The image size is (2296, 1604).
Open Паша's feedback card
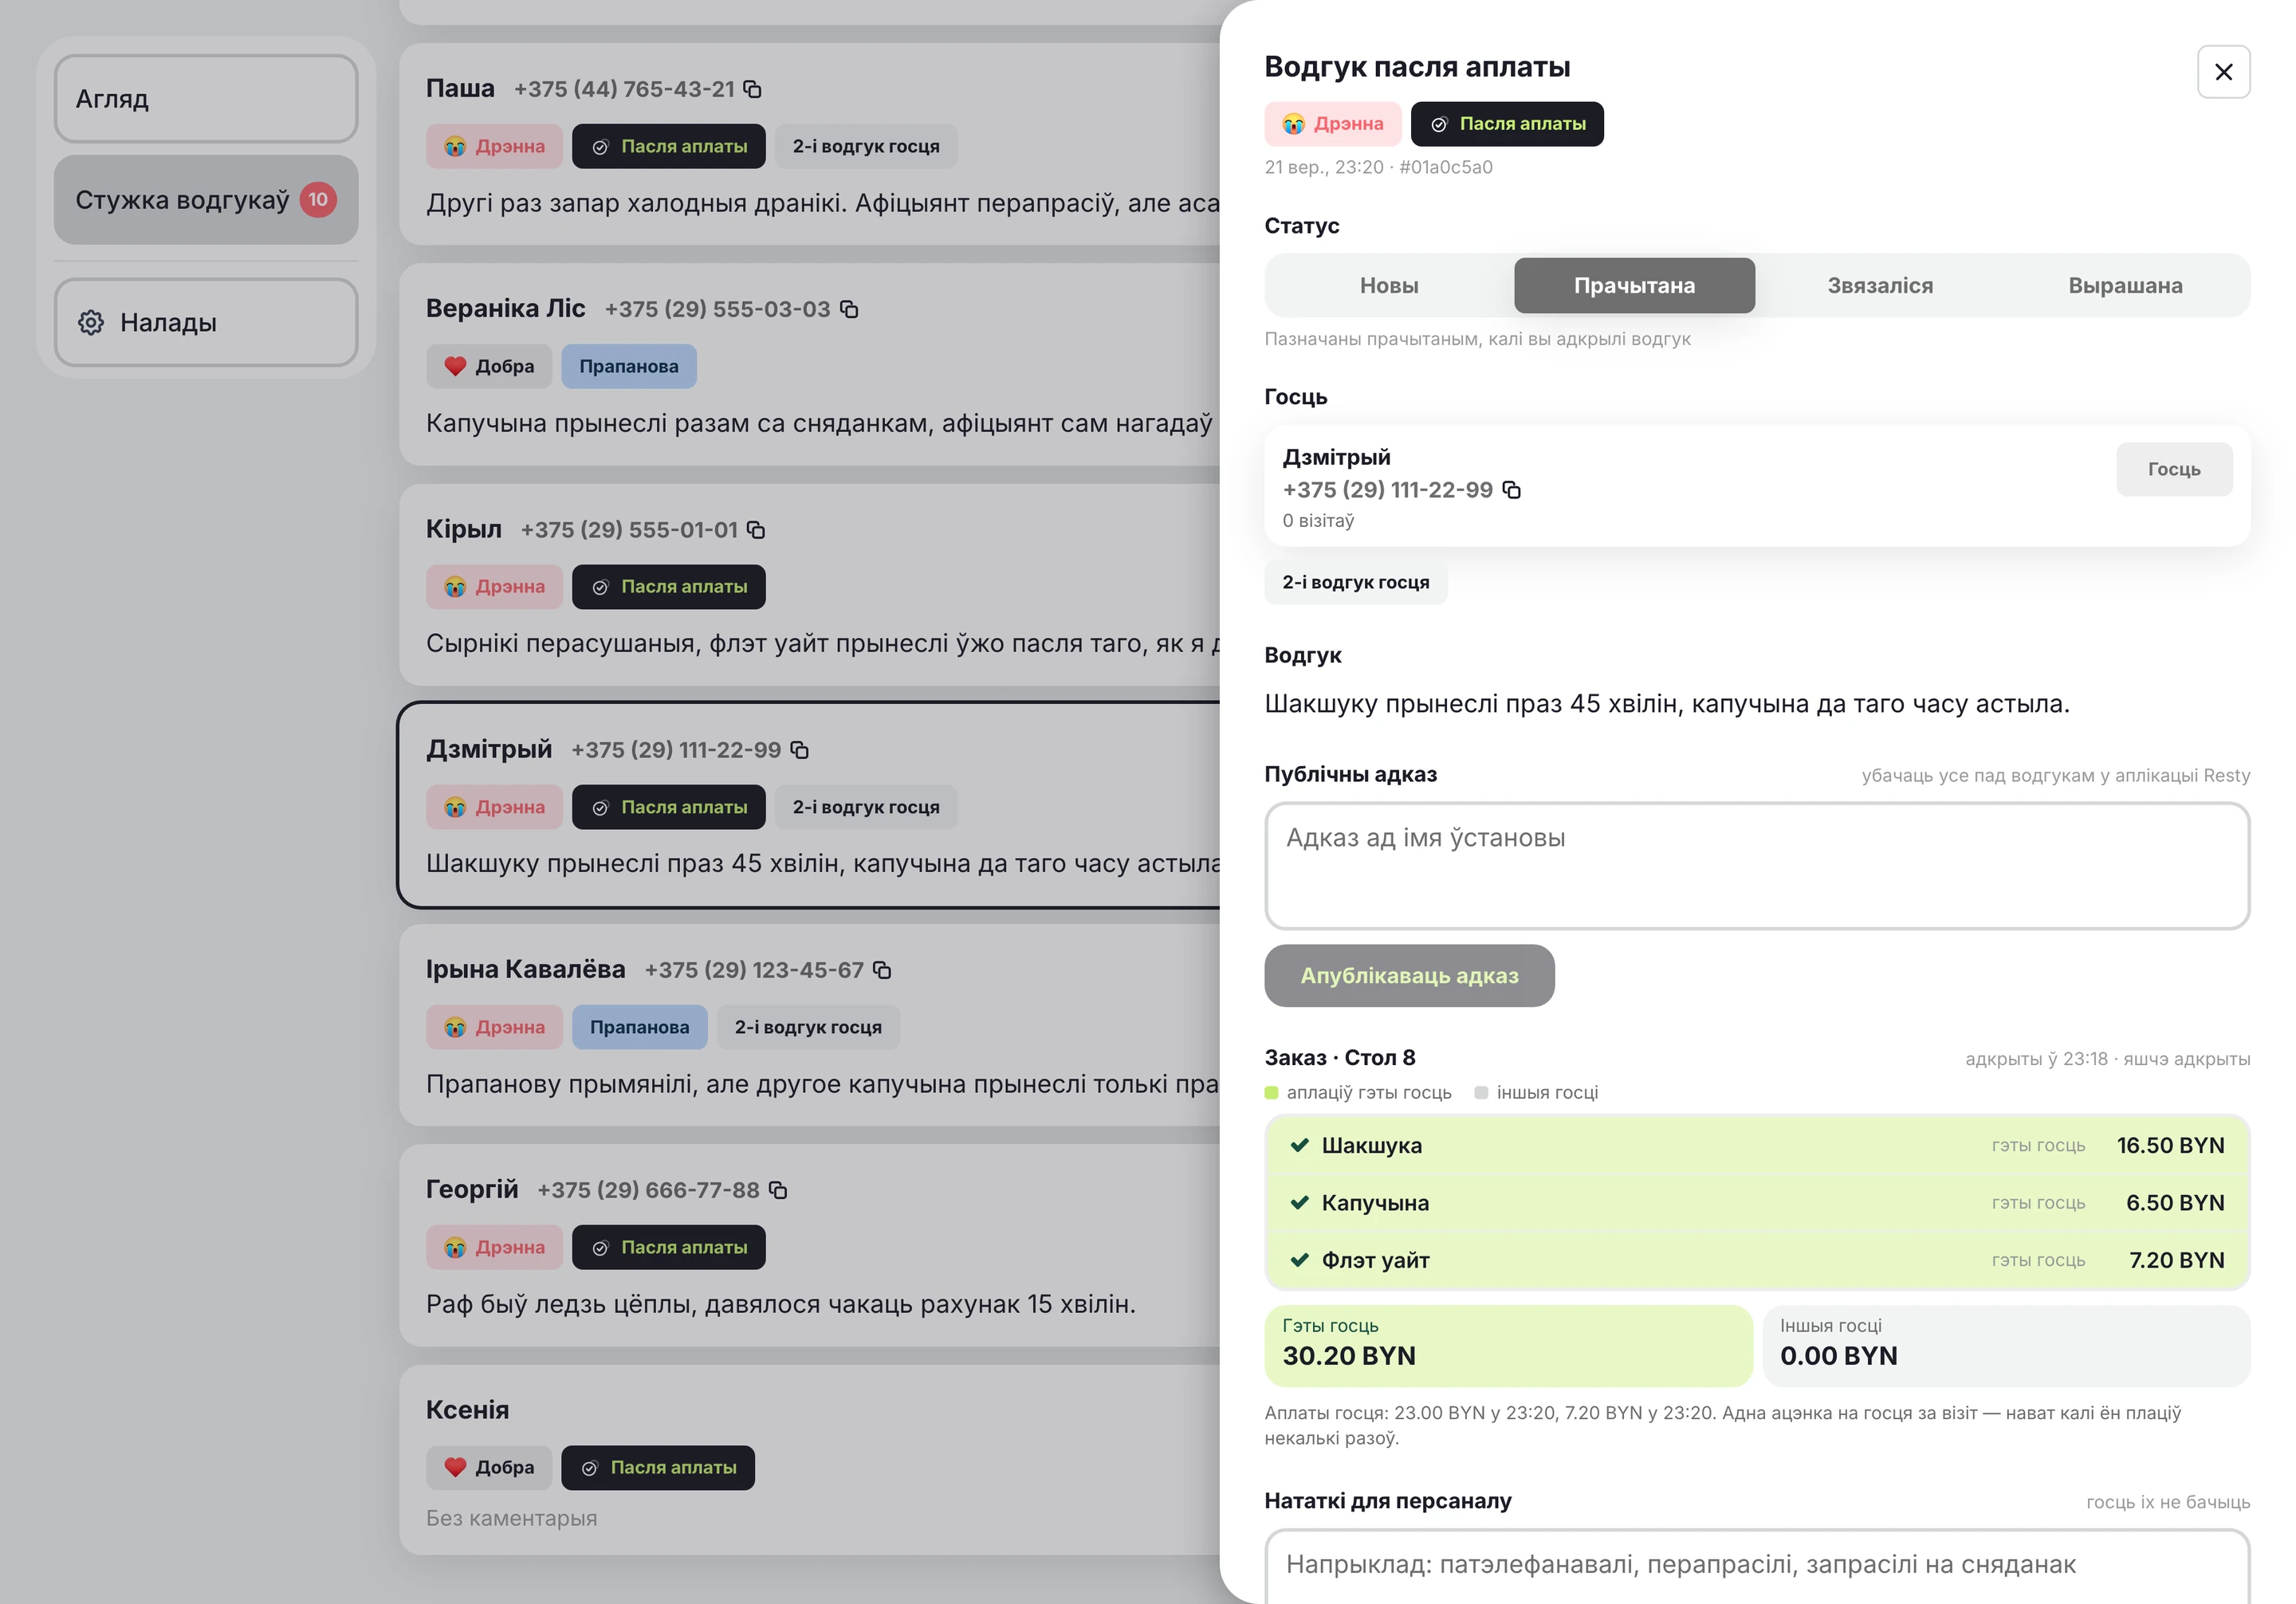pos(810,145)
